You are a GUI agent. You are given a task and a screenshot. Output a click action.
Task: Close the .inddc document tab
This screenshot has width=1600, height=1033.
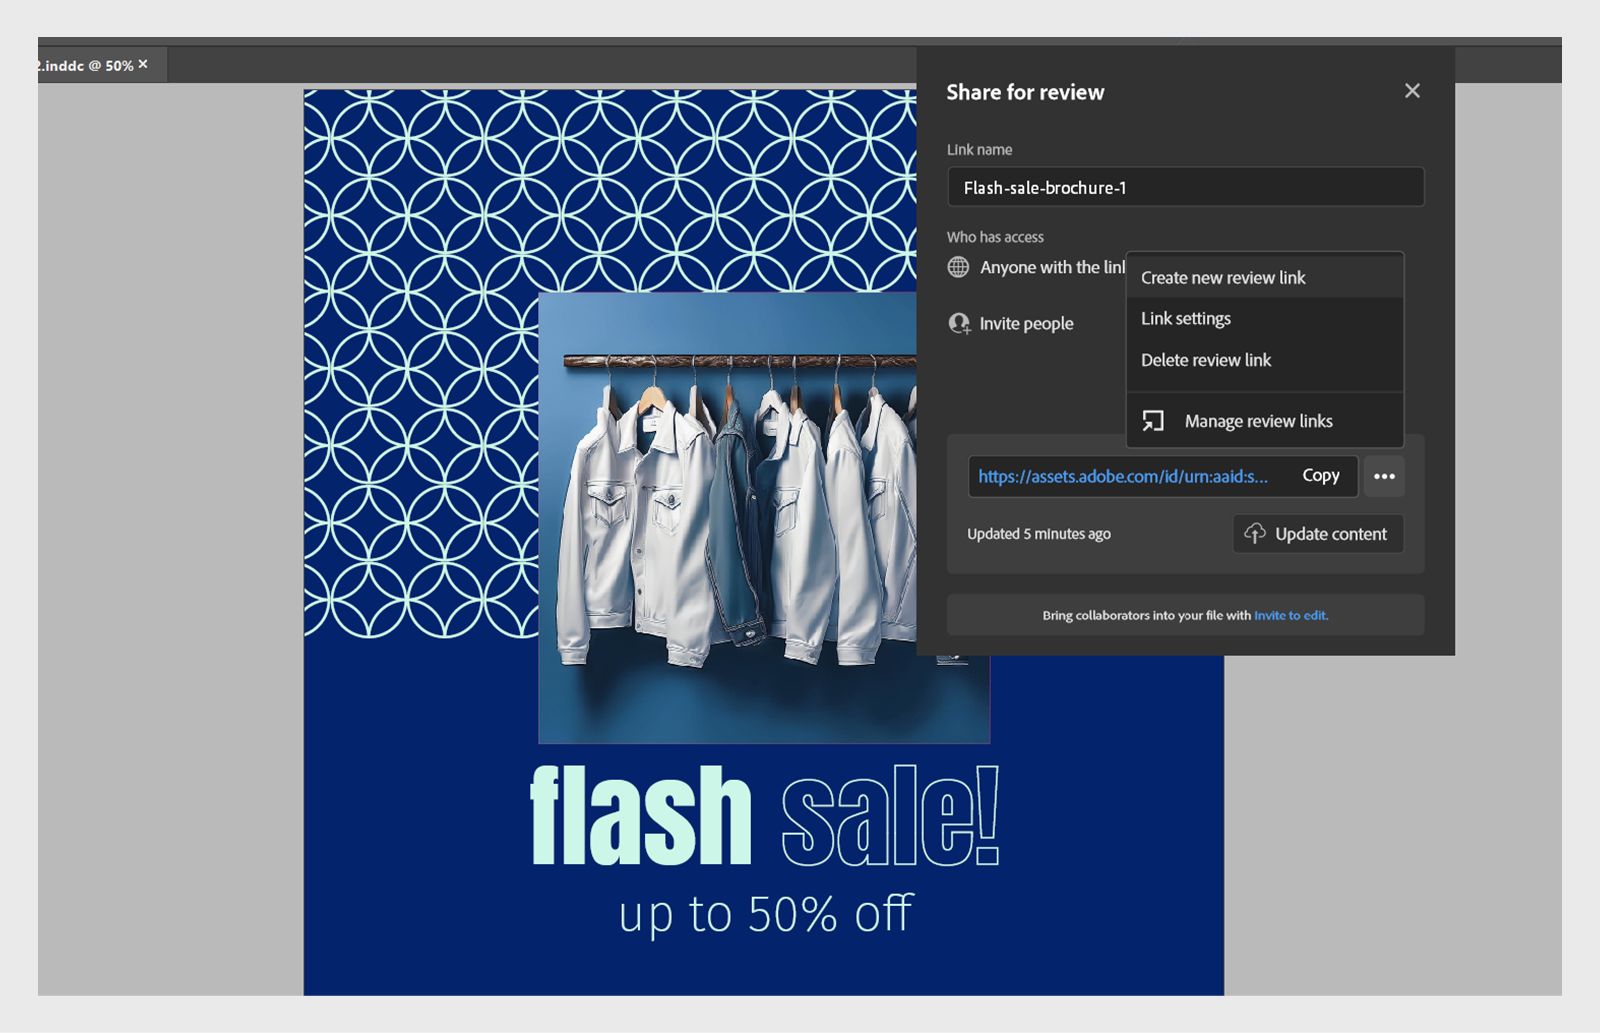click(142, 64)
